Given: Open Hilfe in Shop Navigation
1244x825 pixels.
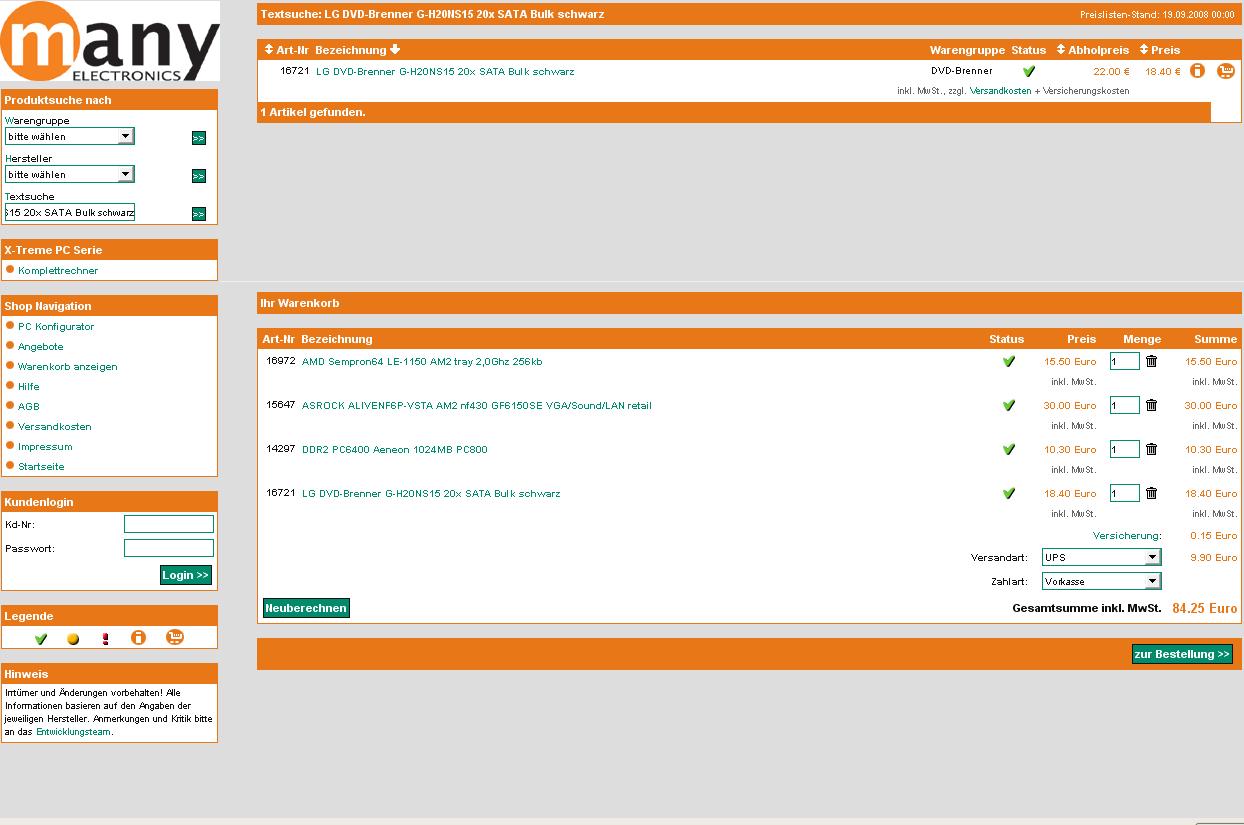Looking at the screenshot, I should click(x=29, y=387).
